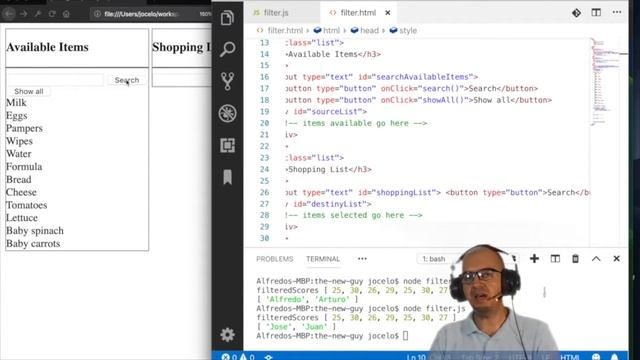Open the editor More Actions menu
Screen dimensions: 640x360
coord(617,13)
